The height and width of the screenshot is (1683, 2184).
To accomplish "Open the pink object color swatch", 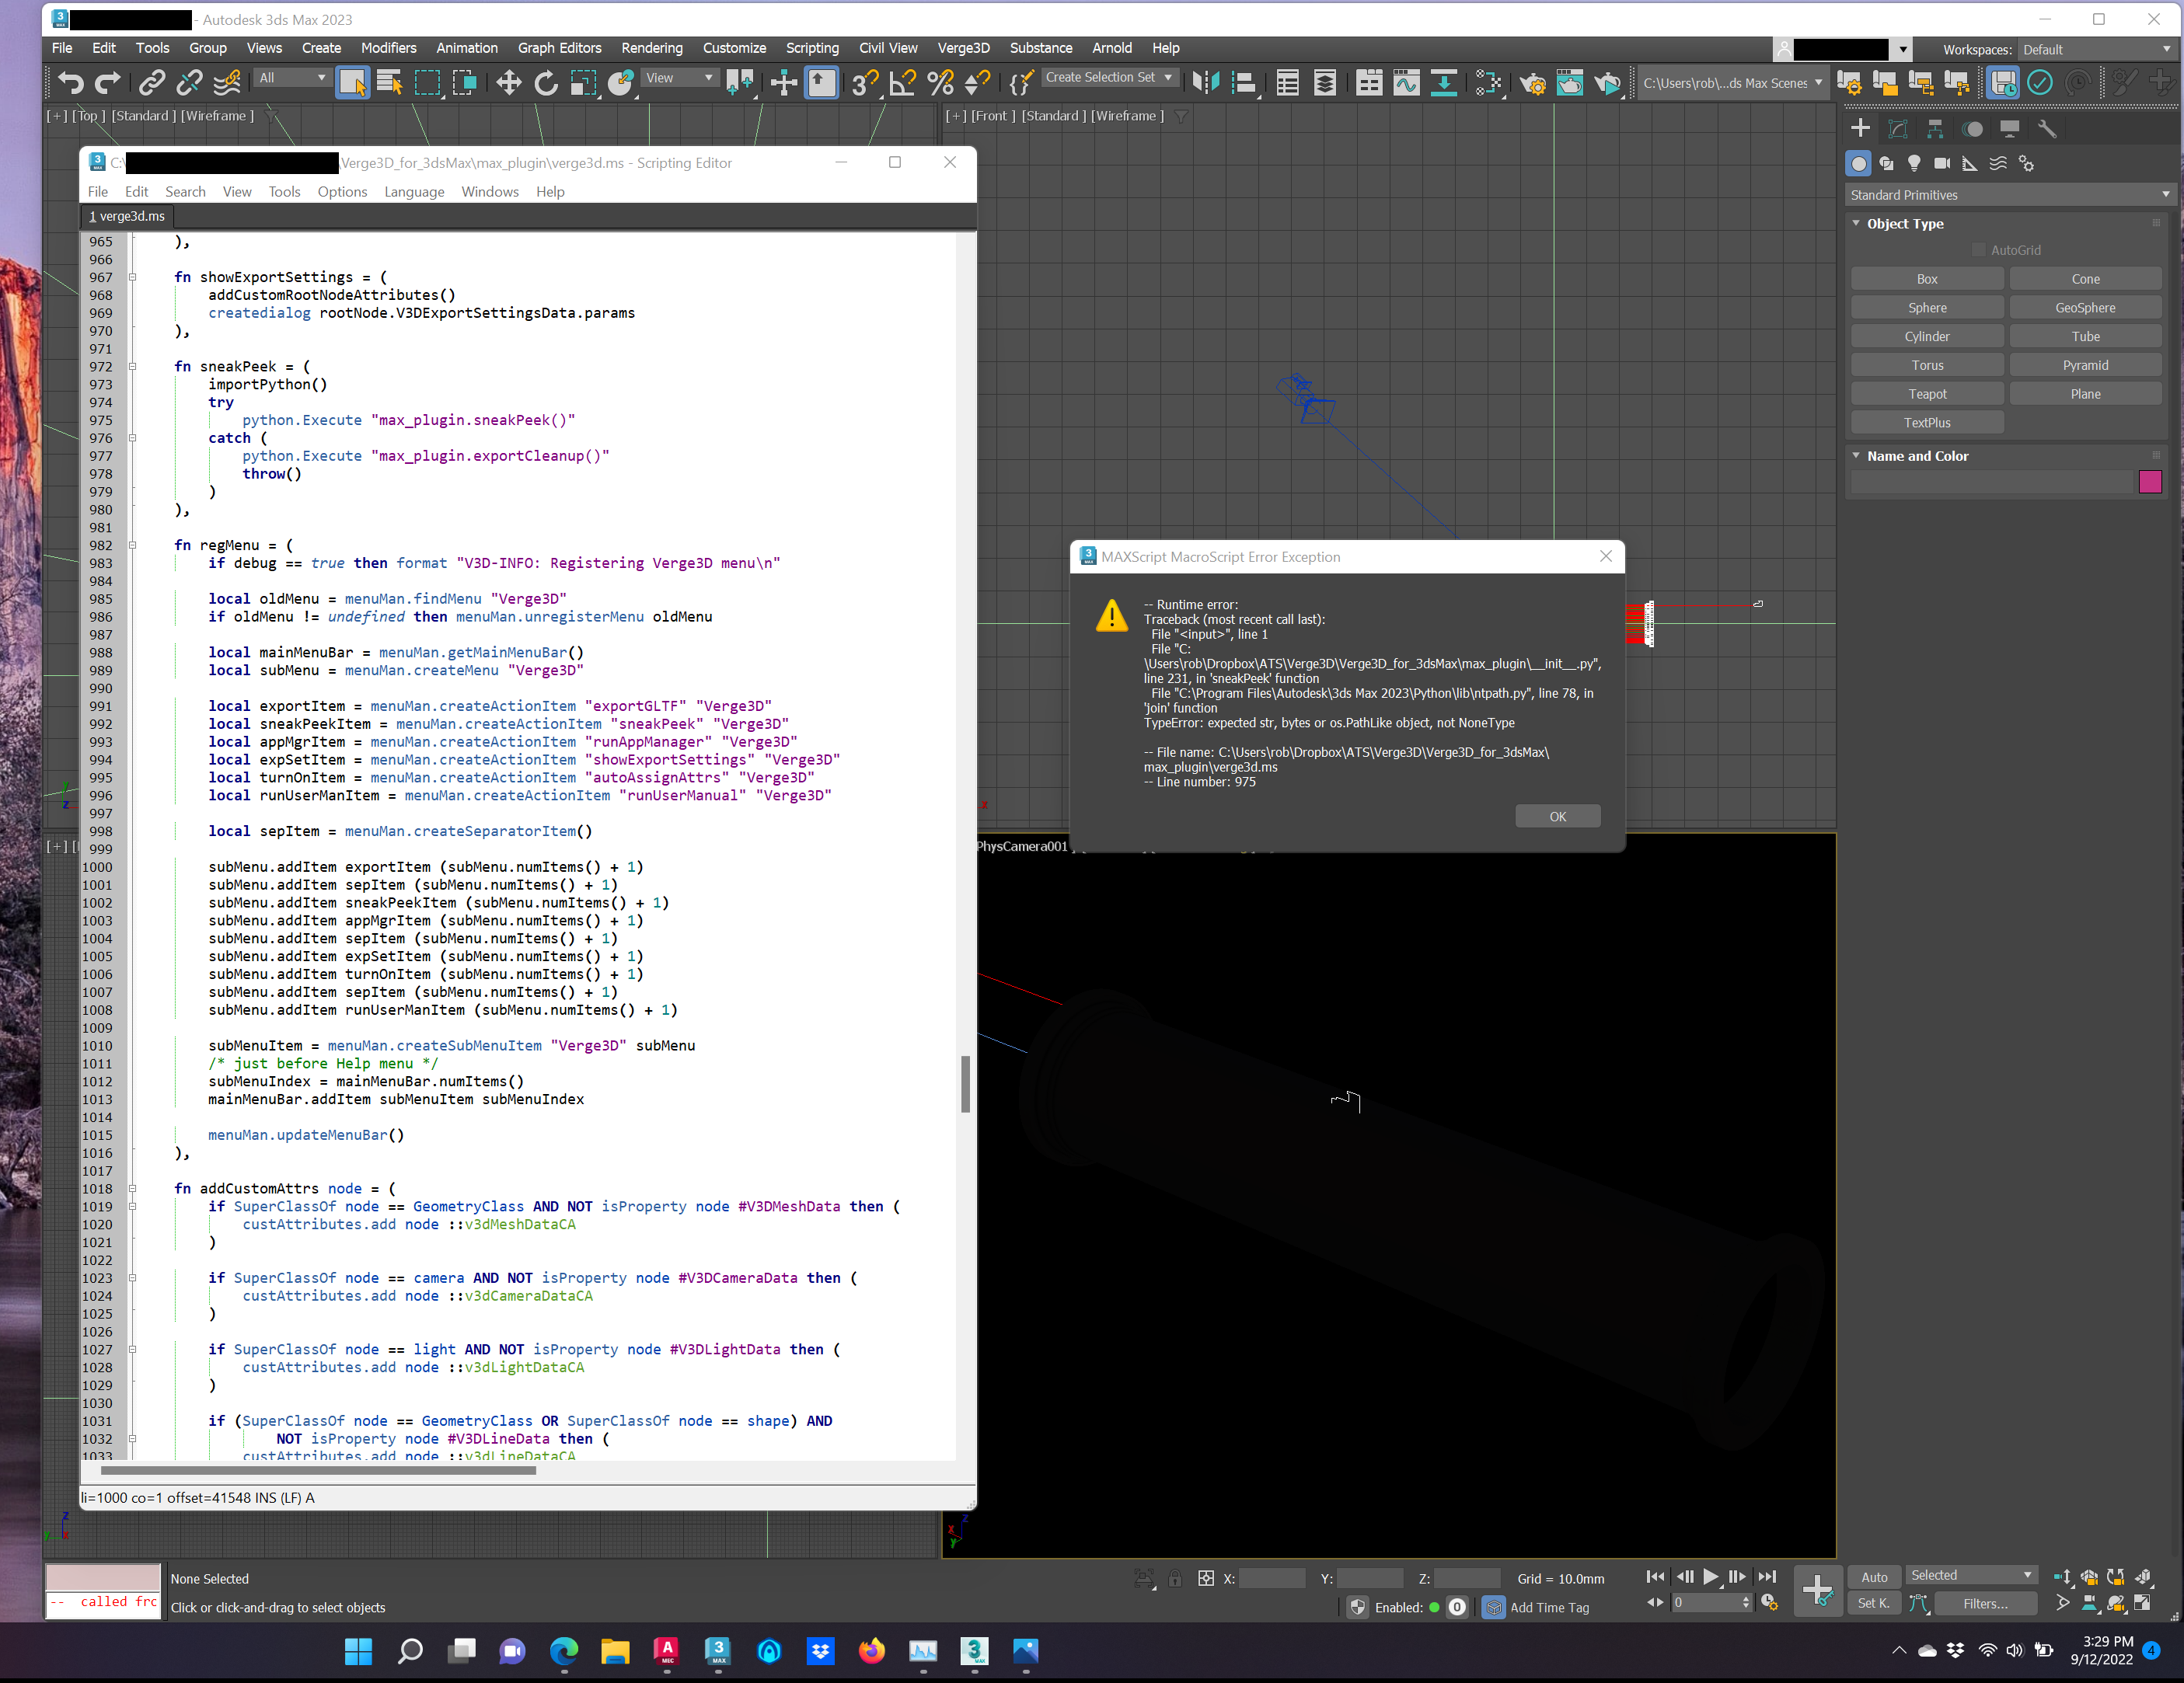I will tap(2150, 482).
